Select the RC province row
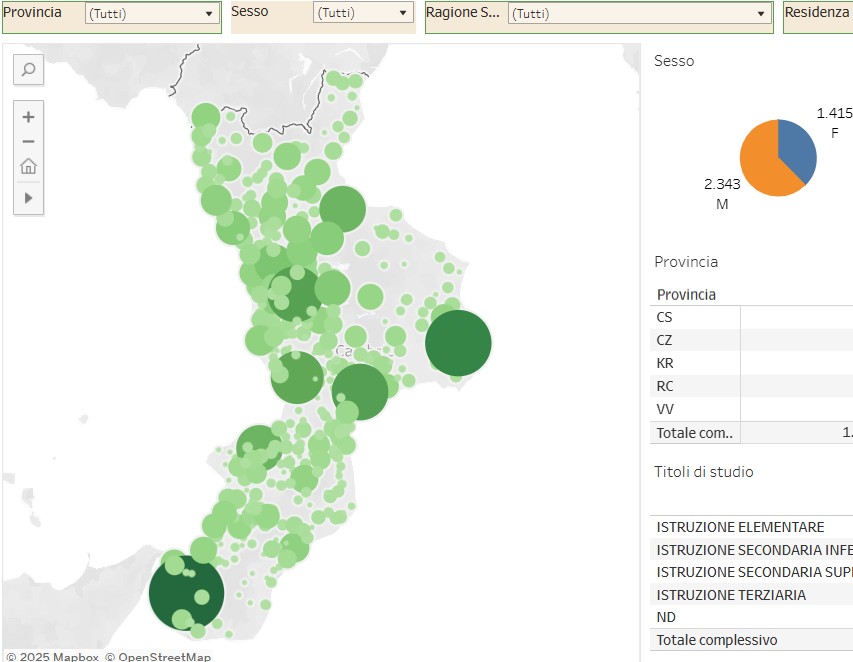This screenshot has width=853, height=662. 751,386
